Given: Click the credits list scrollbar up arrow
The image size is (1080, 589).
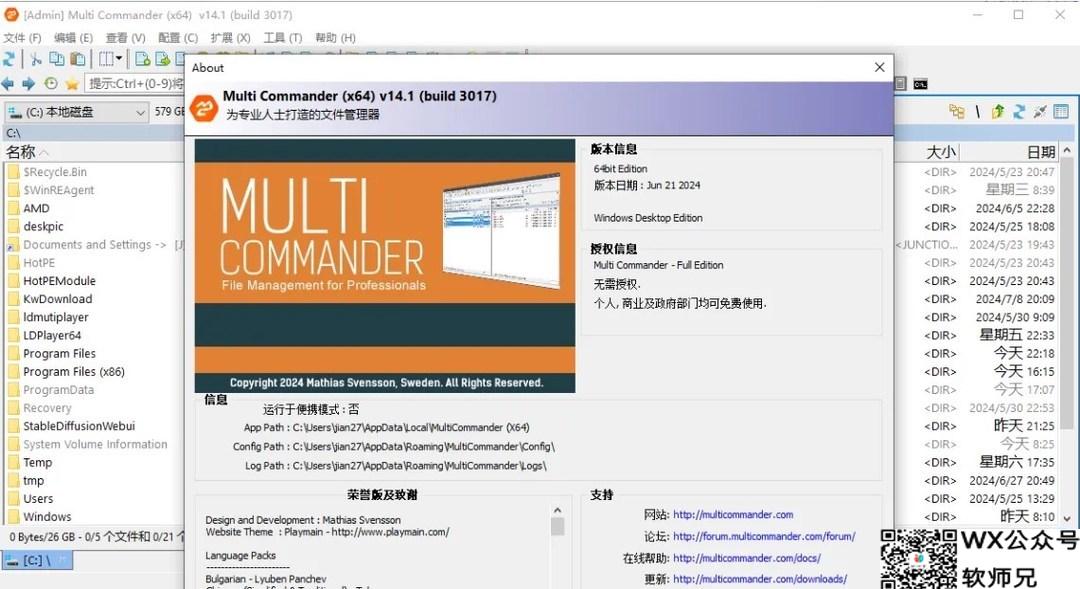Looking at the screenshot, I should pos(557,510).
